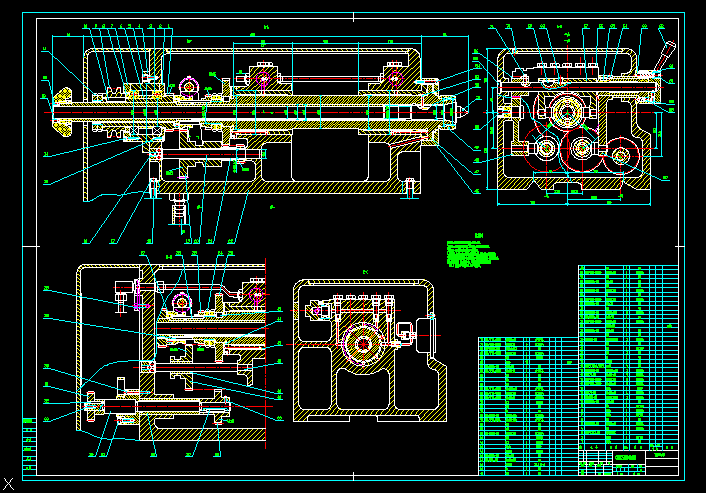706x493 pixels.
Task: Click the title block below parts list
Action: click(628, 462)
